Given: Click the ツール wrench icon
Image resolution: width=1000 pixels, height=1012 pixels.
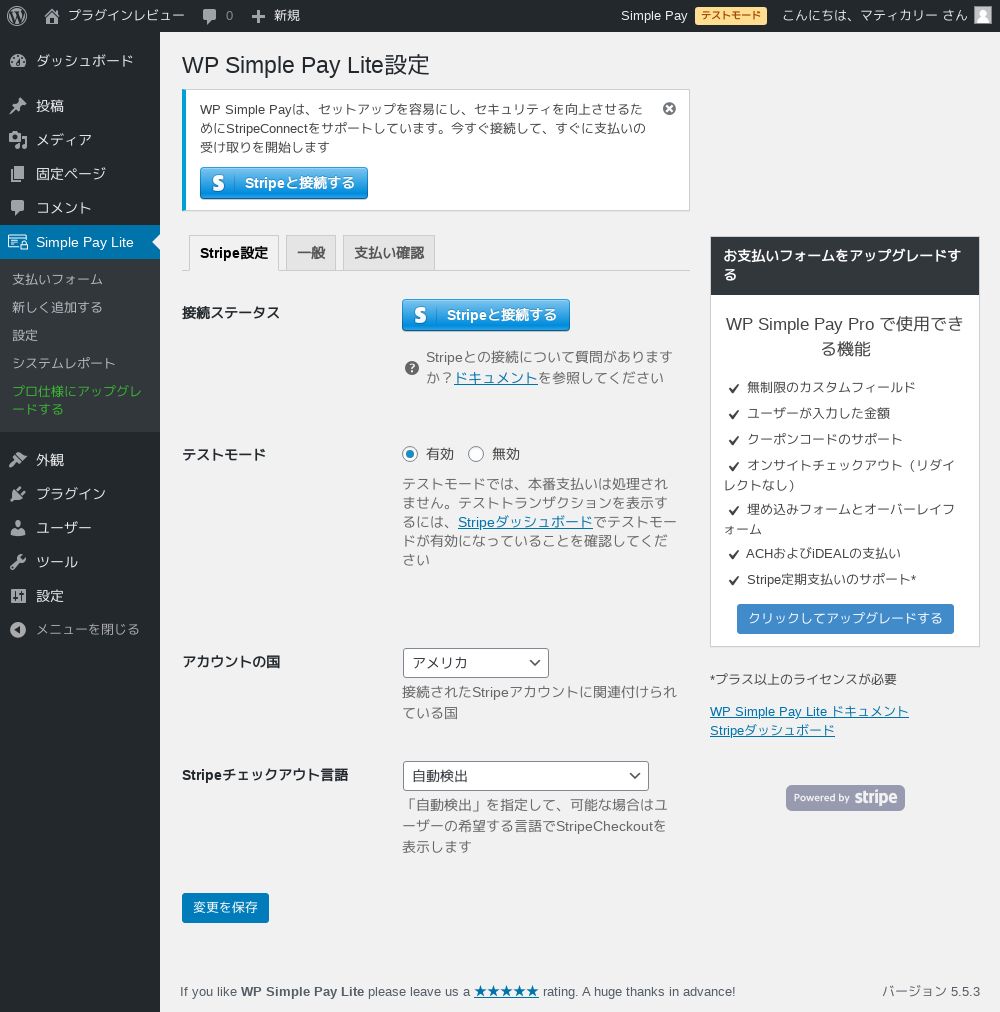Looking at the screenshot, I should [x=18, y=562].
